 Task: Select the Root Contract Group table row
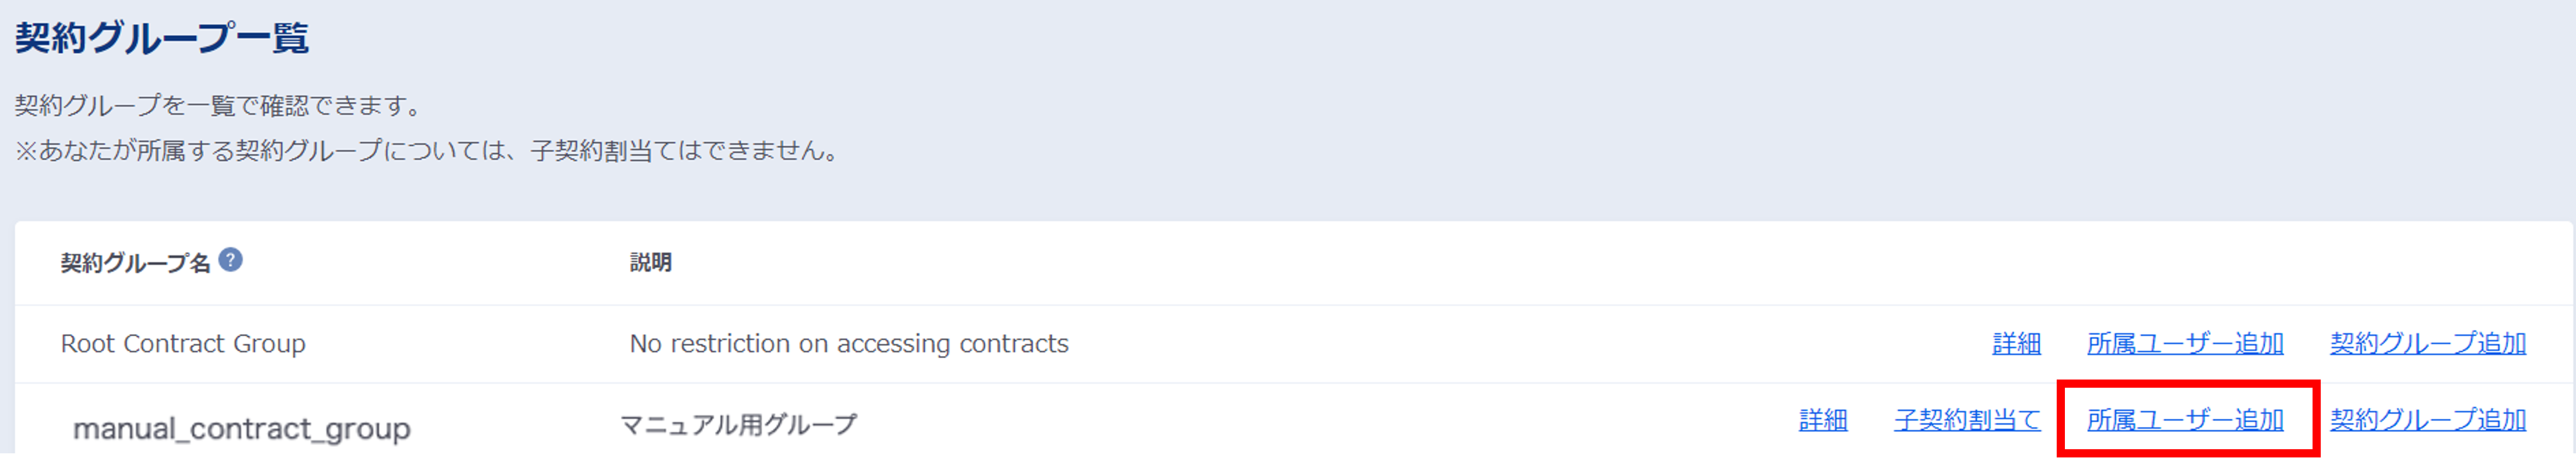point(1400,344)
